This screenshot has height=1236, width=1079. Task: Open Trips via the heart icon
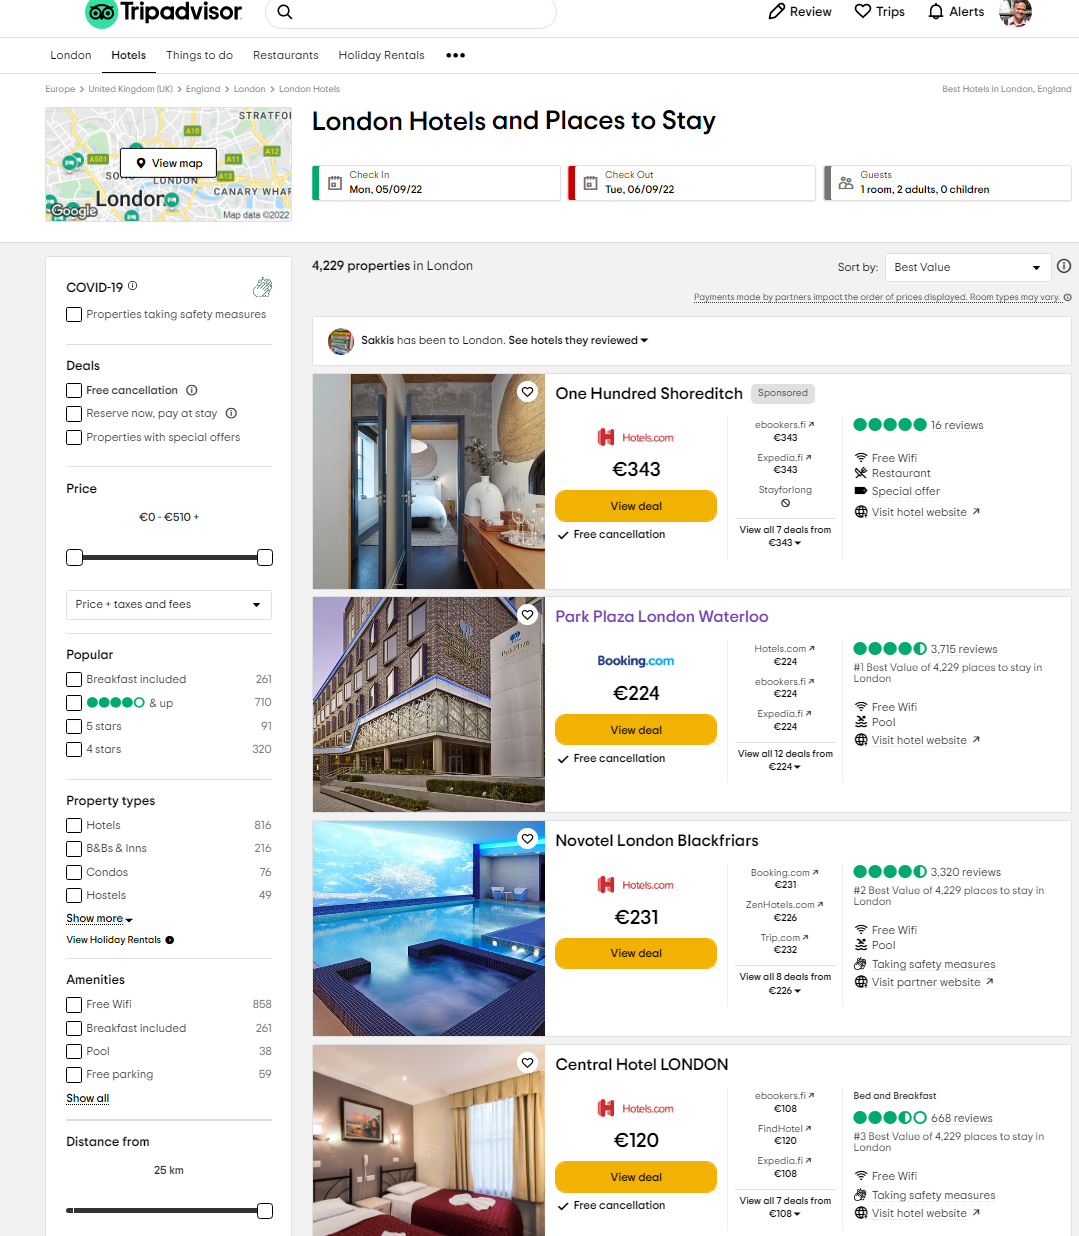coord(863,11)
